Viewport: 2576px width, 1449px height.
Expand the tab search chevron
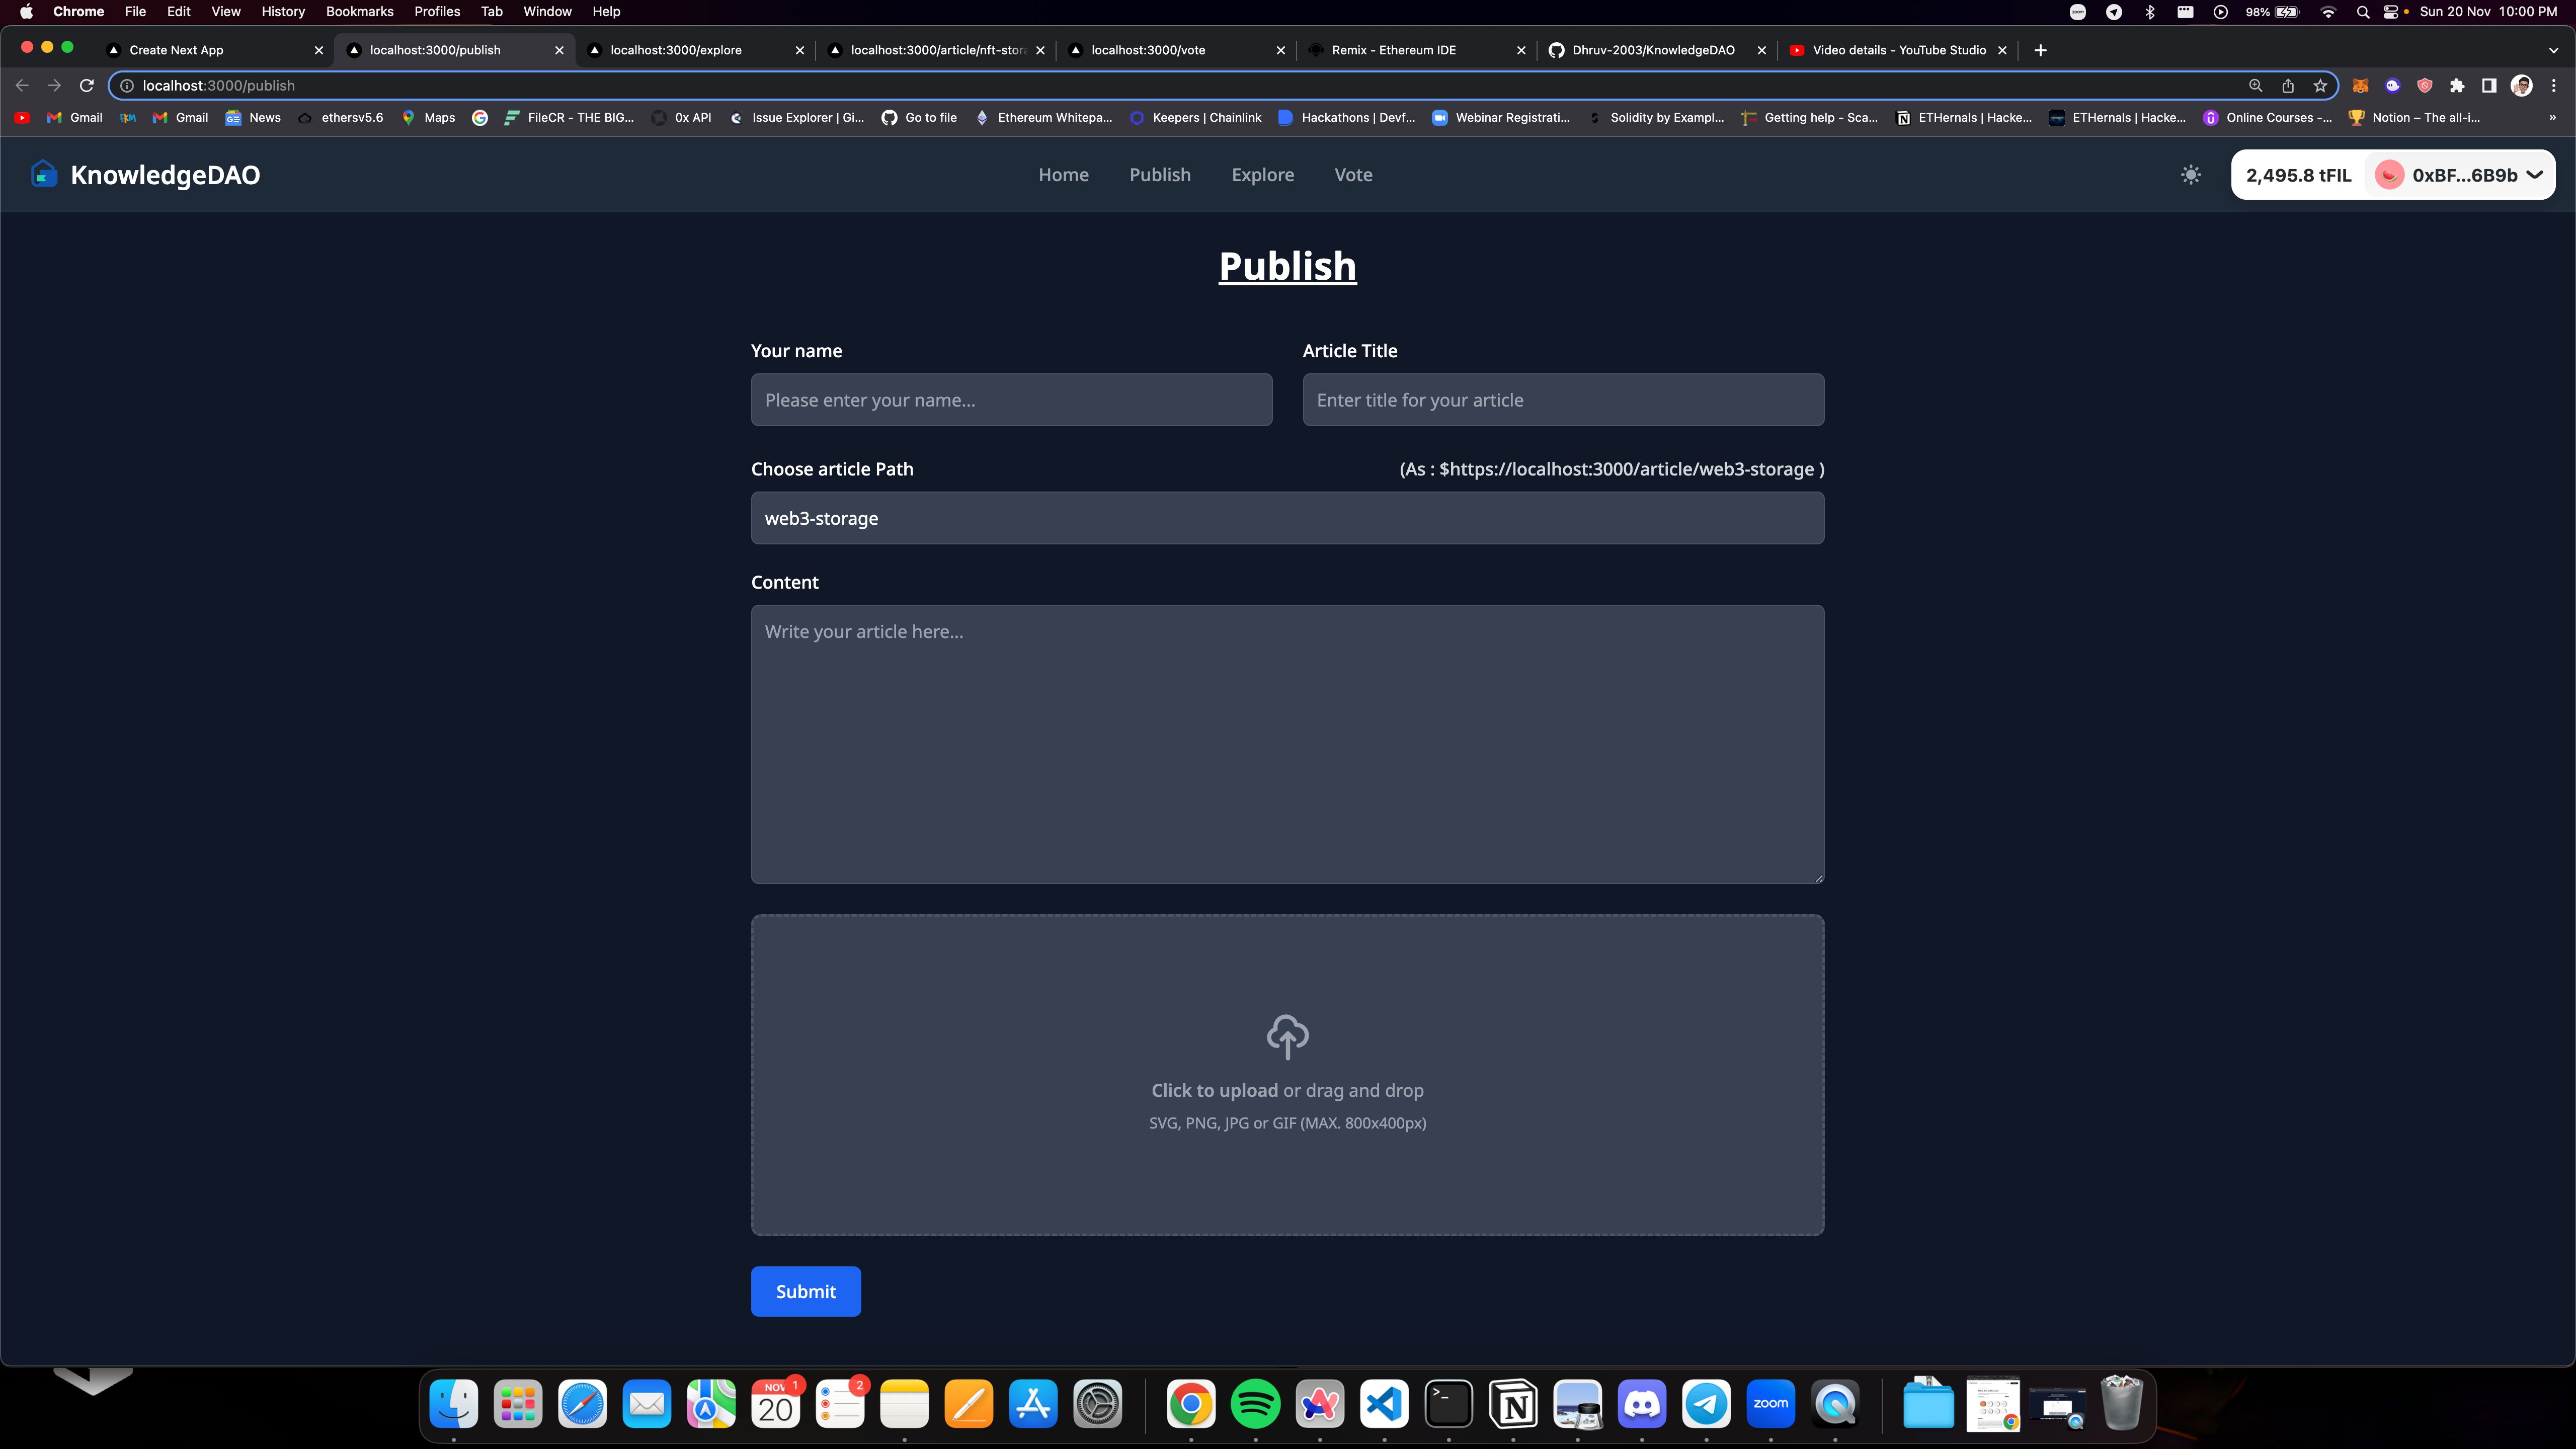pos(2553,50)
